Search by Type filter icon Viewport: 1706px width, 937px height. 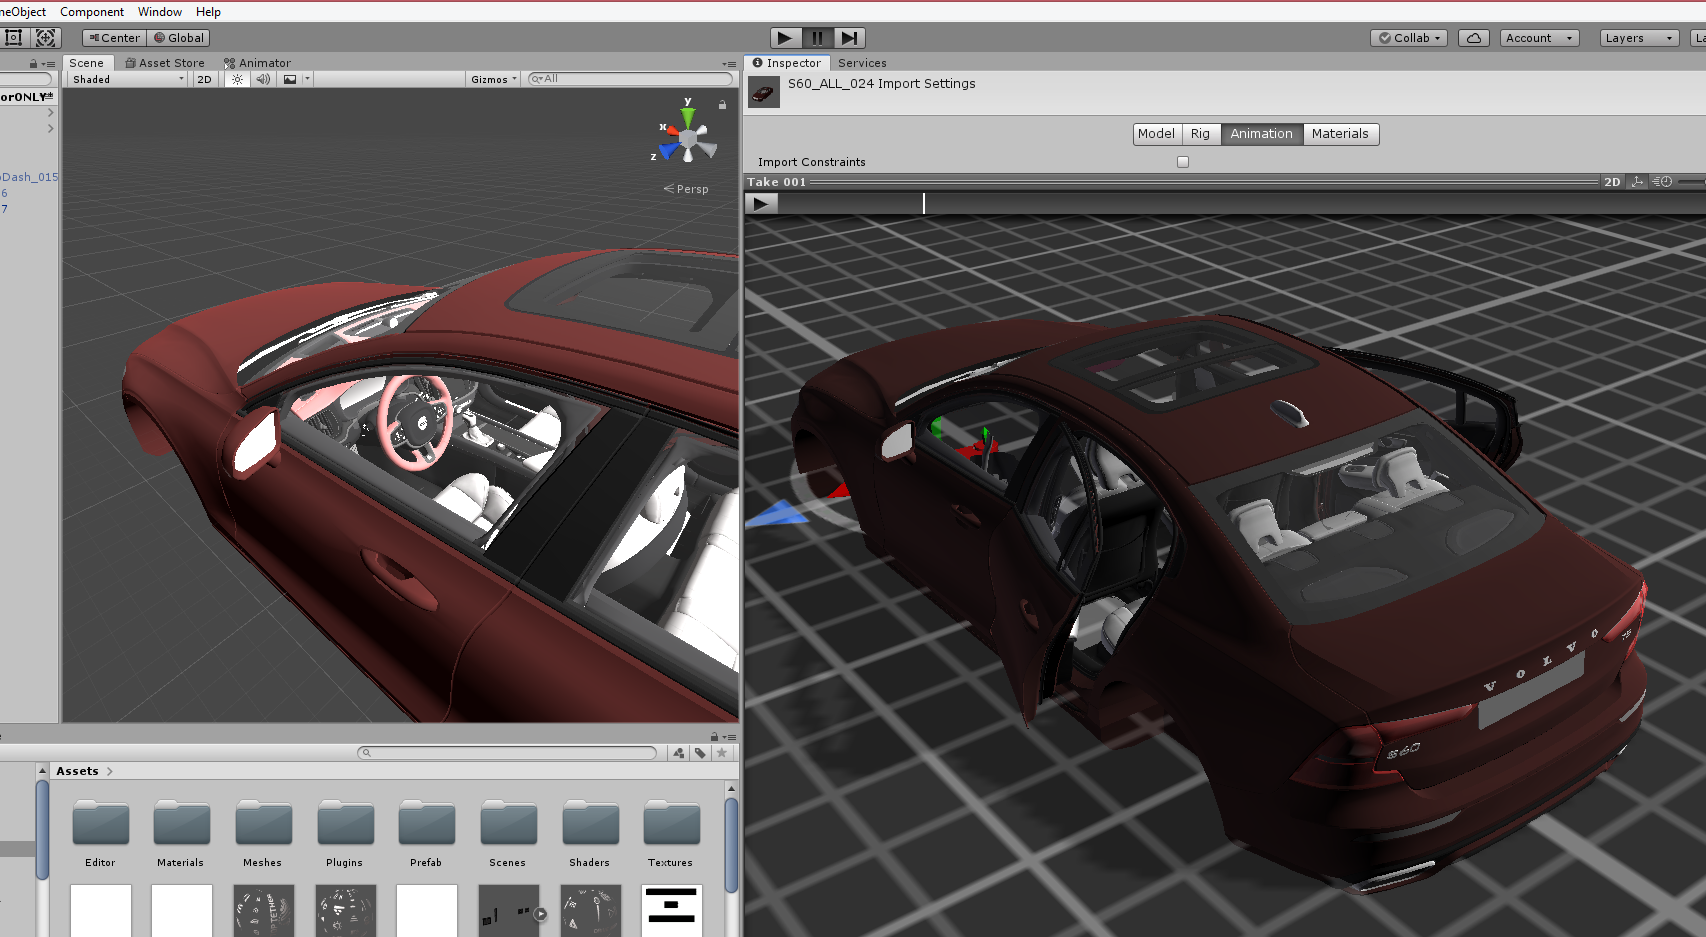click(x=680, y=753)
